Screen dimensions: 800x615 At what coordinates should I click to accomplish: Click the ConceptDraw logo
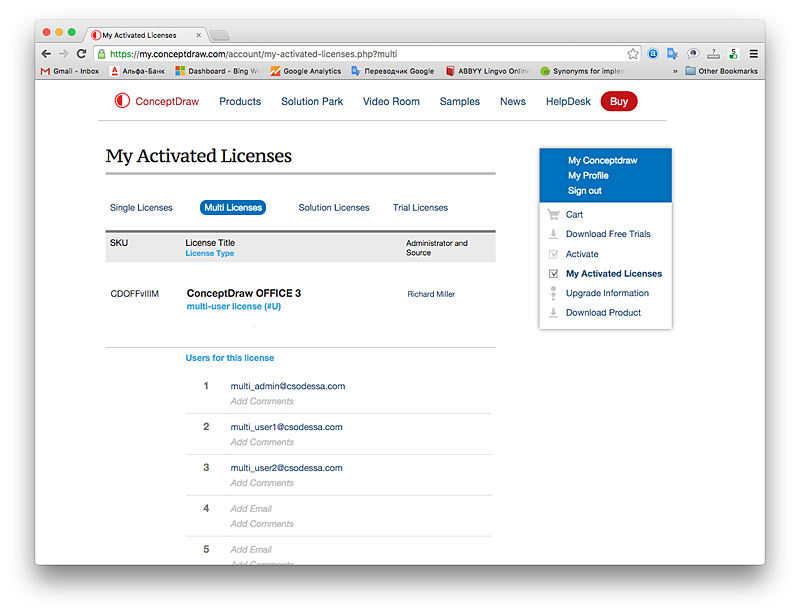[157, 101]
